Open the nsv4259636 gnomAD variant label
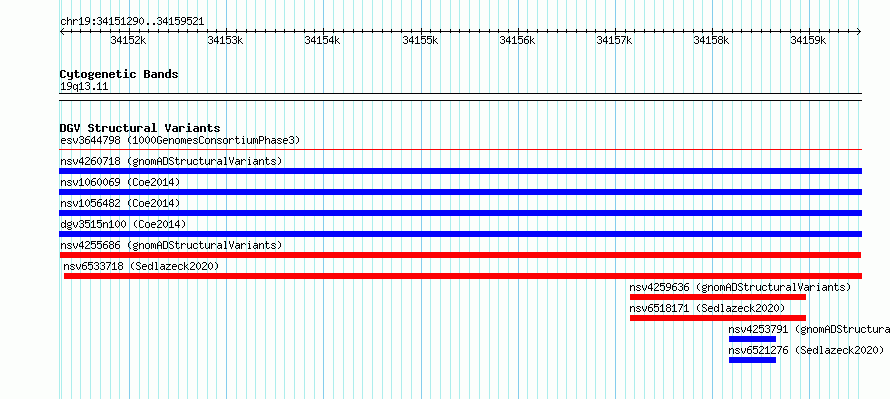Screen dimensions: 890x399 tap(740, 287)
